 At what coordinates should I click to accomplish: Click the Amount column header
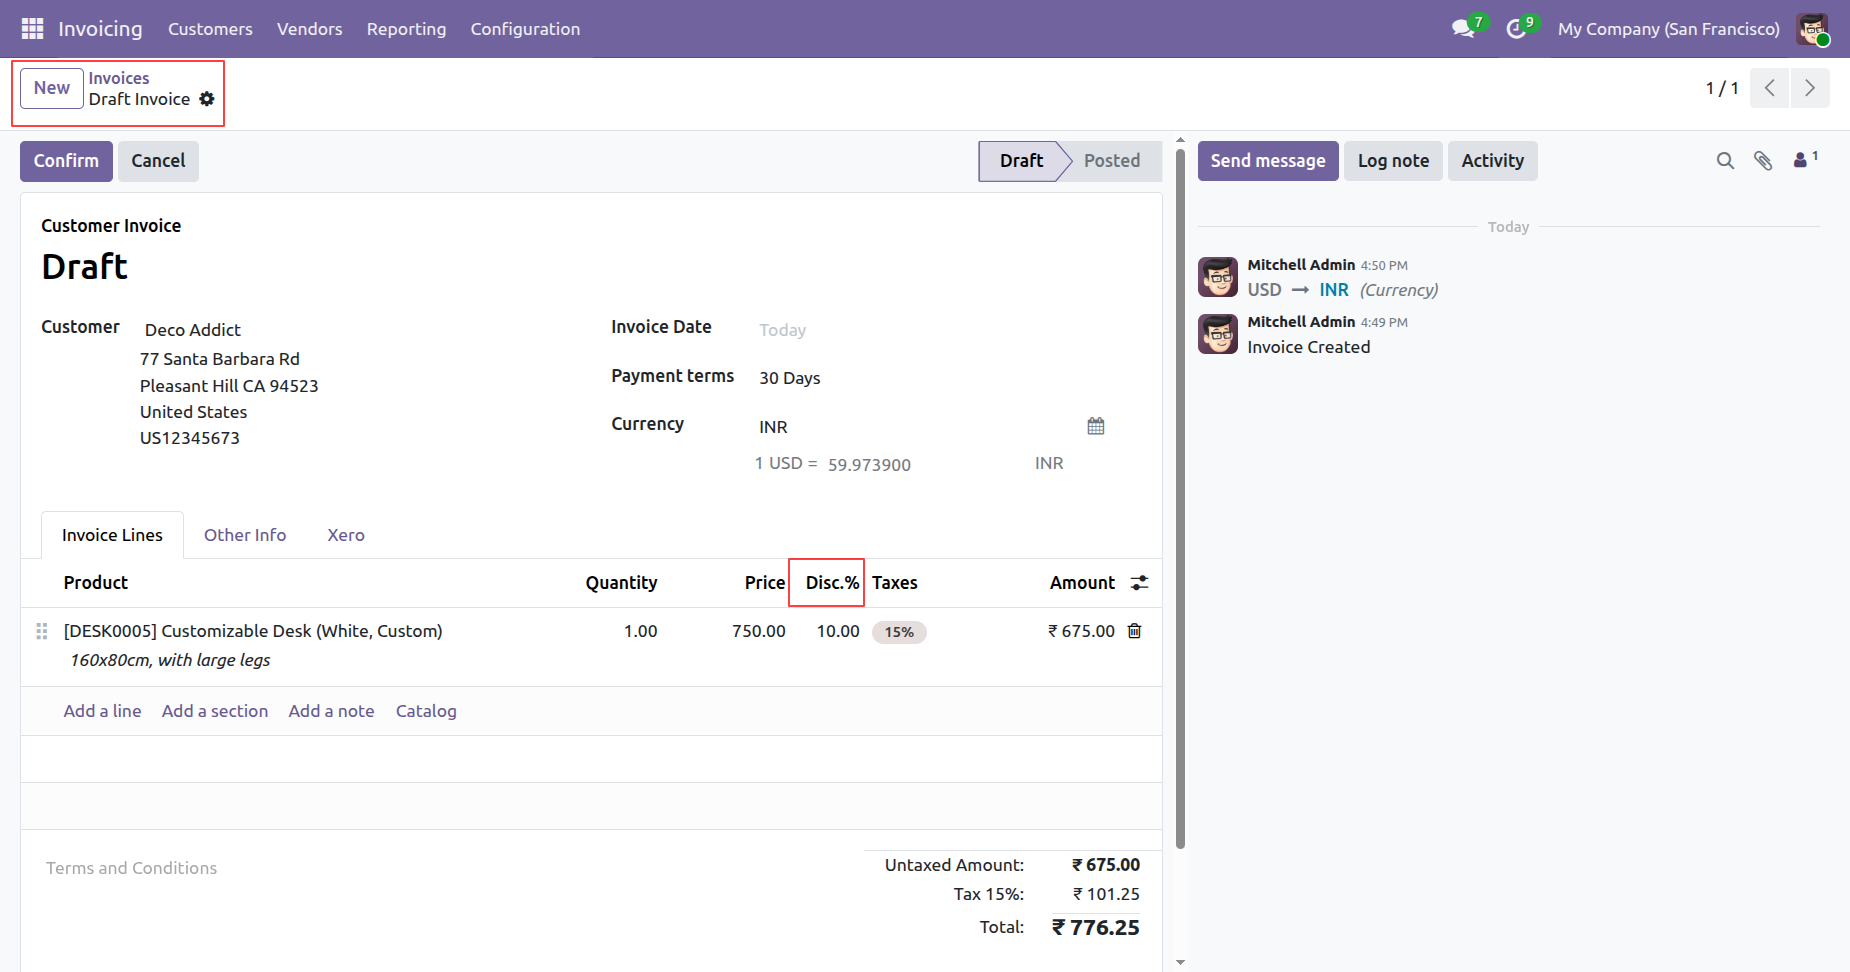pyautogui.click(x=1082, y=583)
